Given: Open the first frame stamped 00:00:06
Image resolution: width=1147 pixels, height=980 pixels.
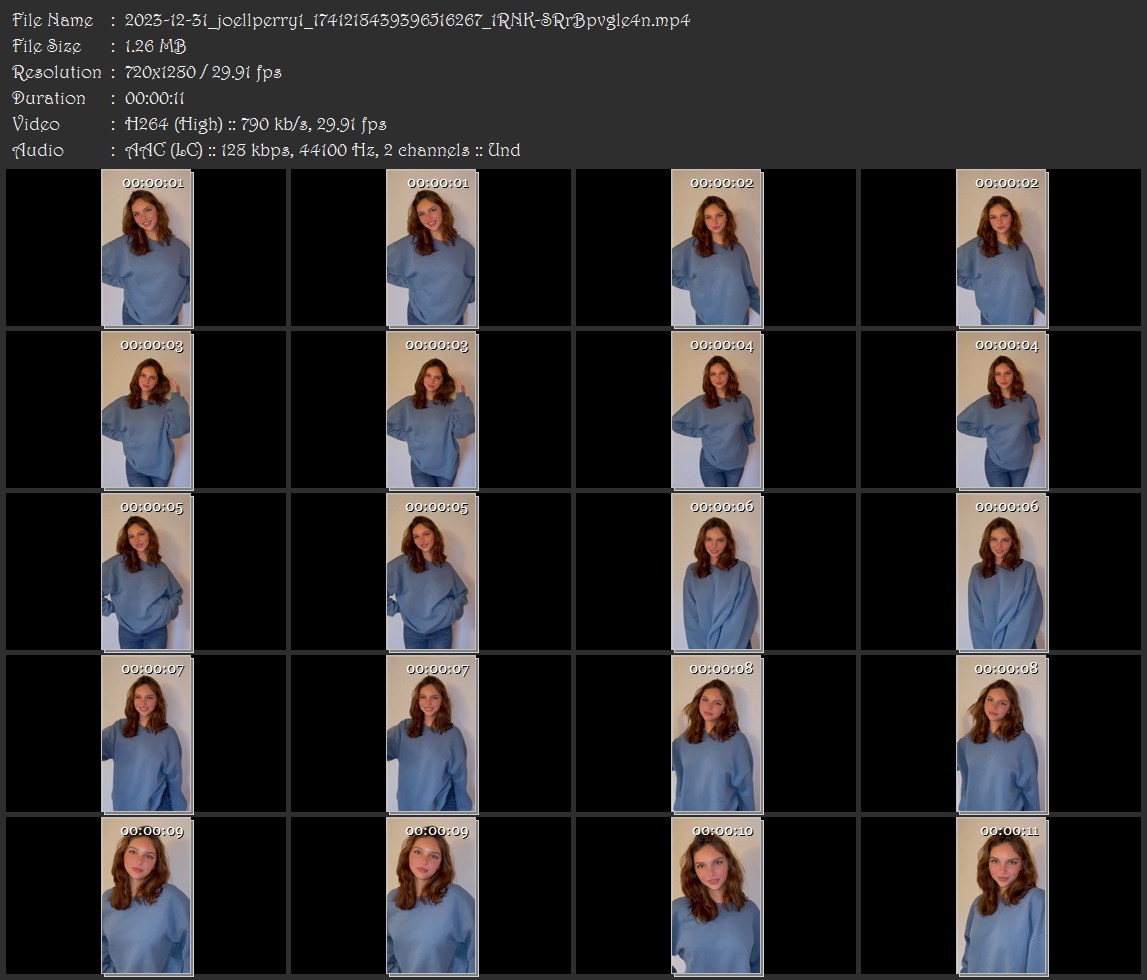Looking at the screenshot, I should click(717, 572).
